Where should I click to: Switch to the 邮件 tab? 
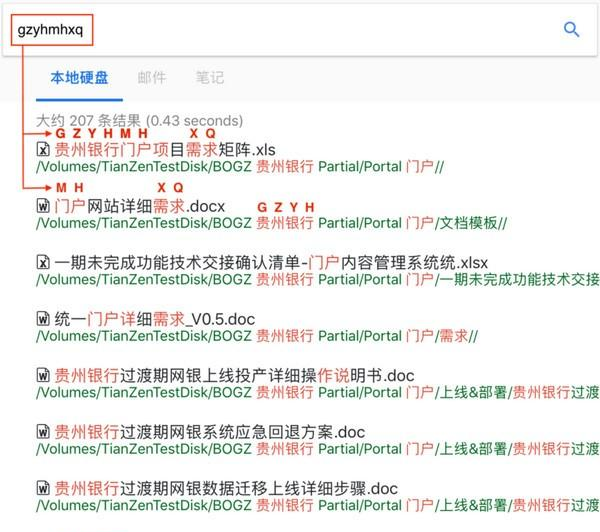pyautogui.click(x=152, y=78)
